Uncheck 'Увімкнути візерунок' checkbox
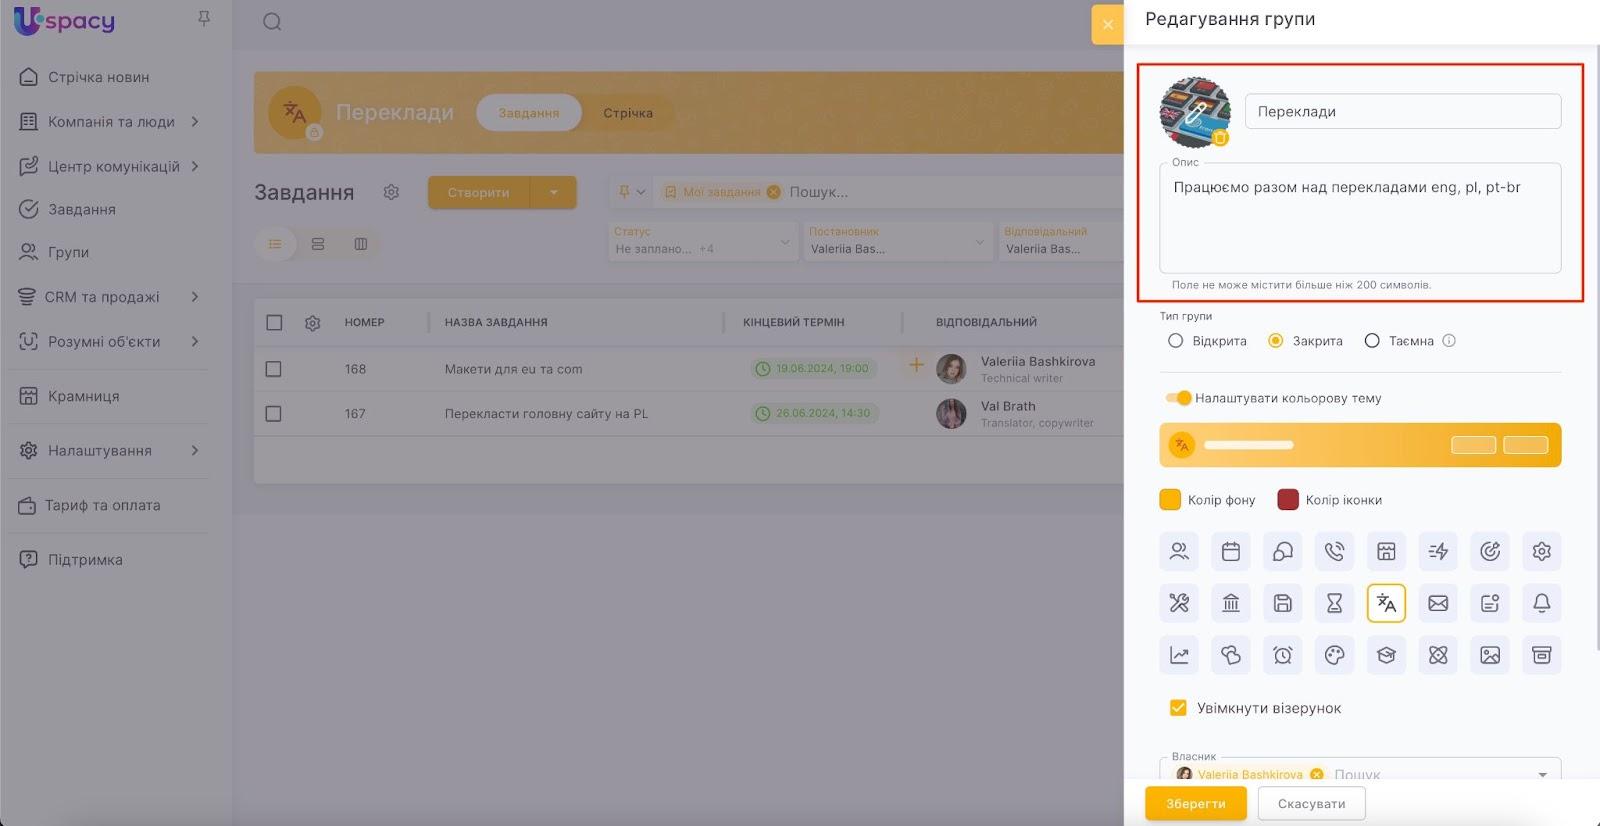The image size is (1600, 826). tap(1178, 708)
